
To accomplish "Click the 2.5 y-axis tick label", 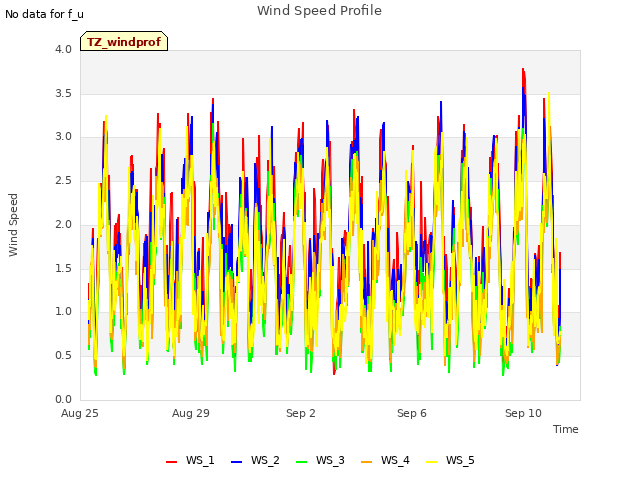I will click(x=64, y=180).
